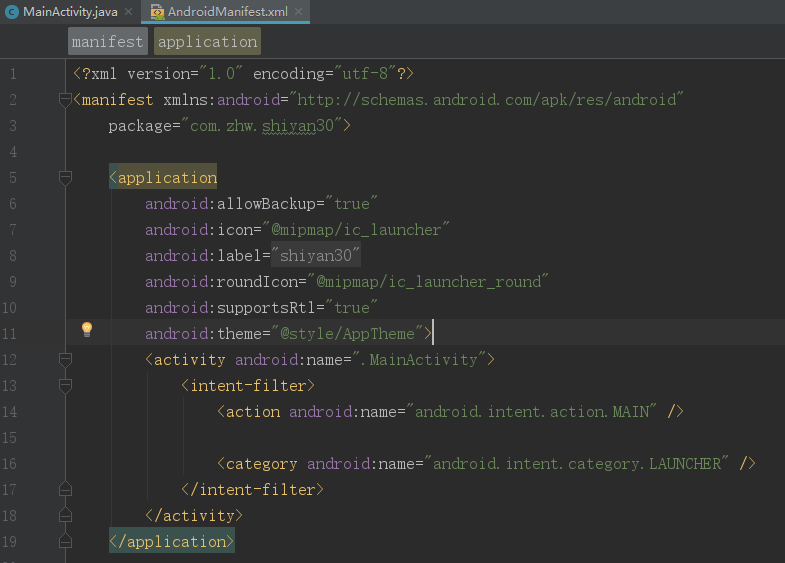Click the folded label value "shiyan30"
Image resolution: width=785 pixels, height=563 pixels.
coord(315,256)
